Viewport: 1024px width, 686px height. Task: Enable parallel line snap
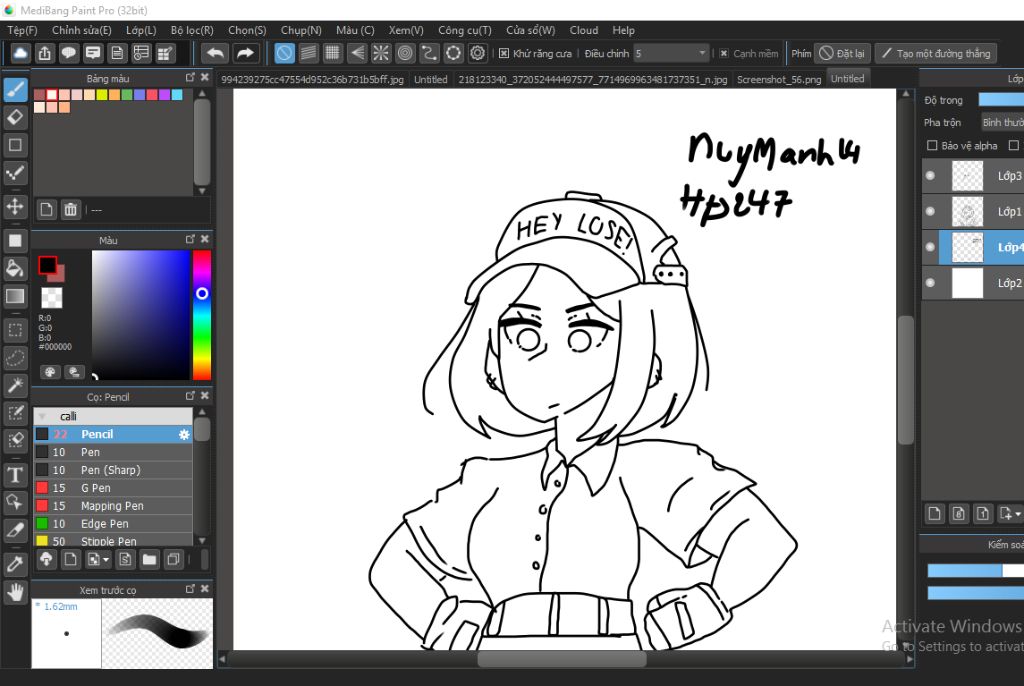(308, 54)
